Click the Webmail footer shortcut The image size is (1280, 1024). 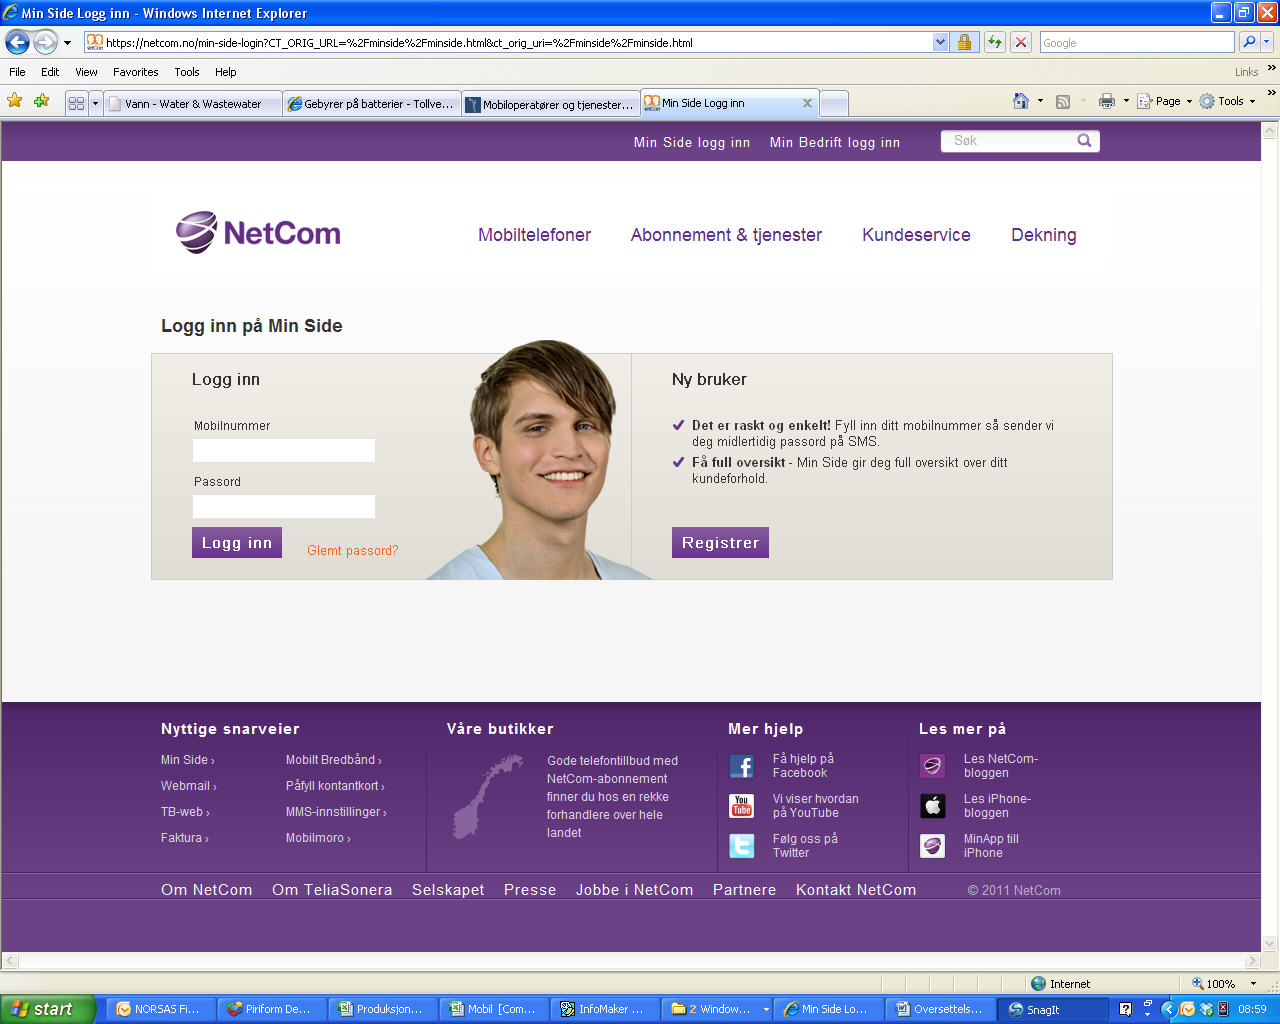[x=188, y=786]
